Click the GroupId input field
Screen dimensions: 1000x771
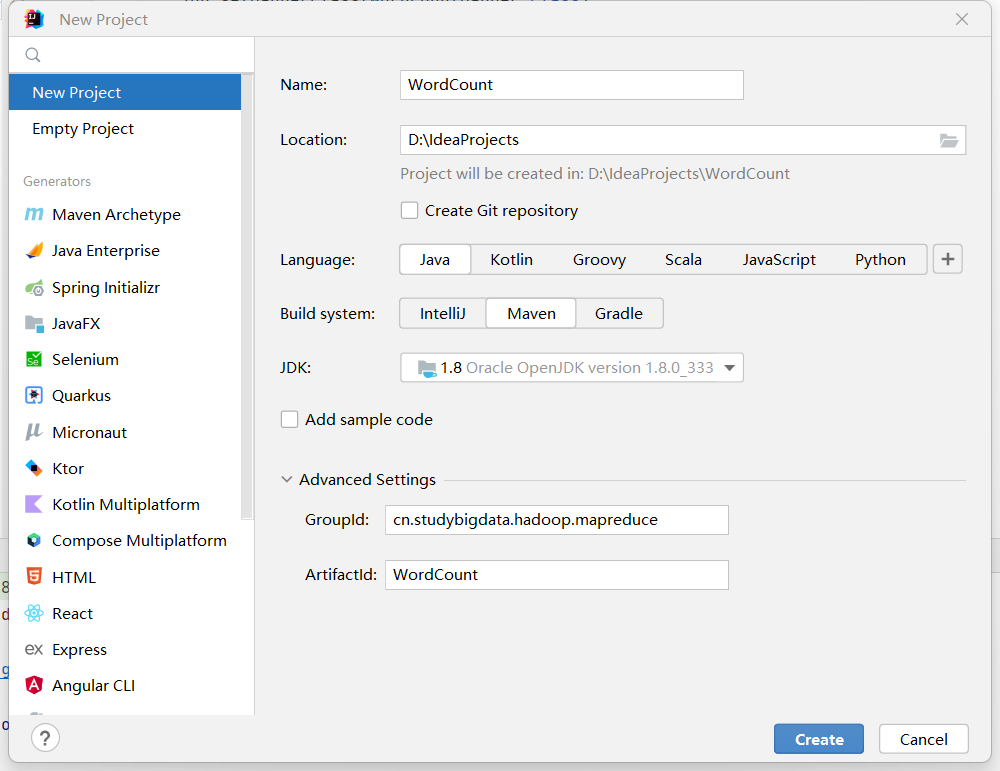(x=557, y=520)
